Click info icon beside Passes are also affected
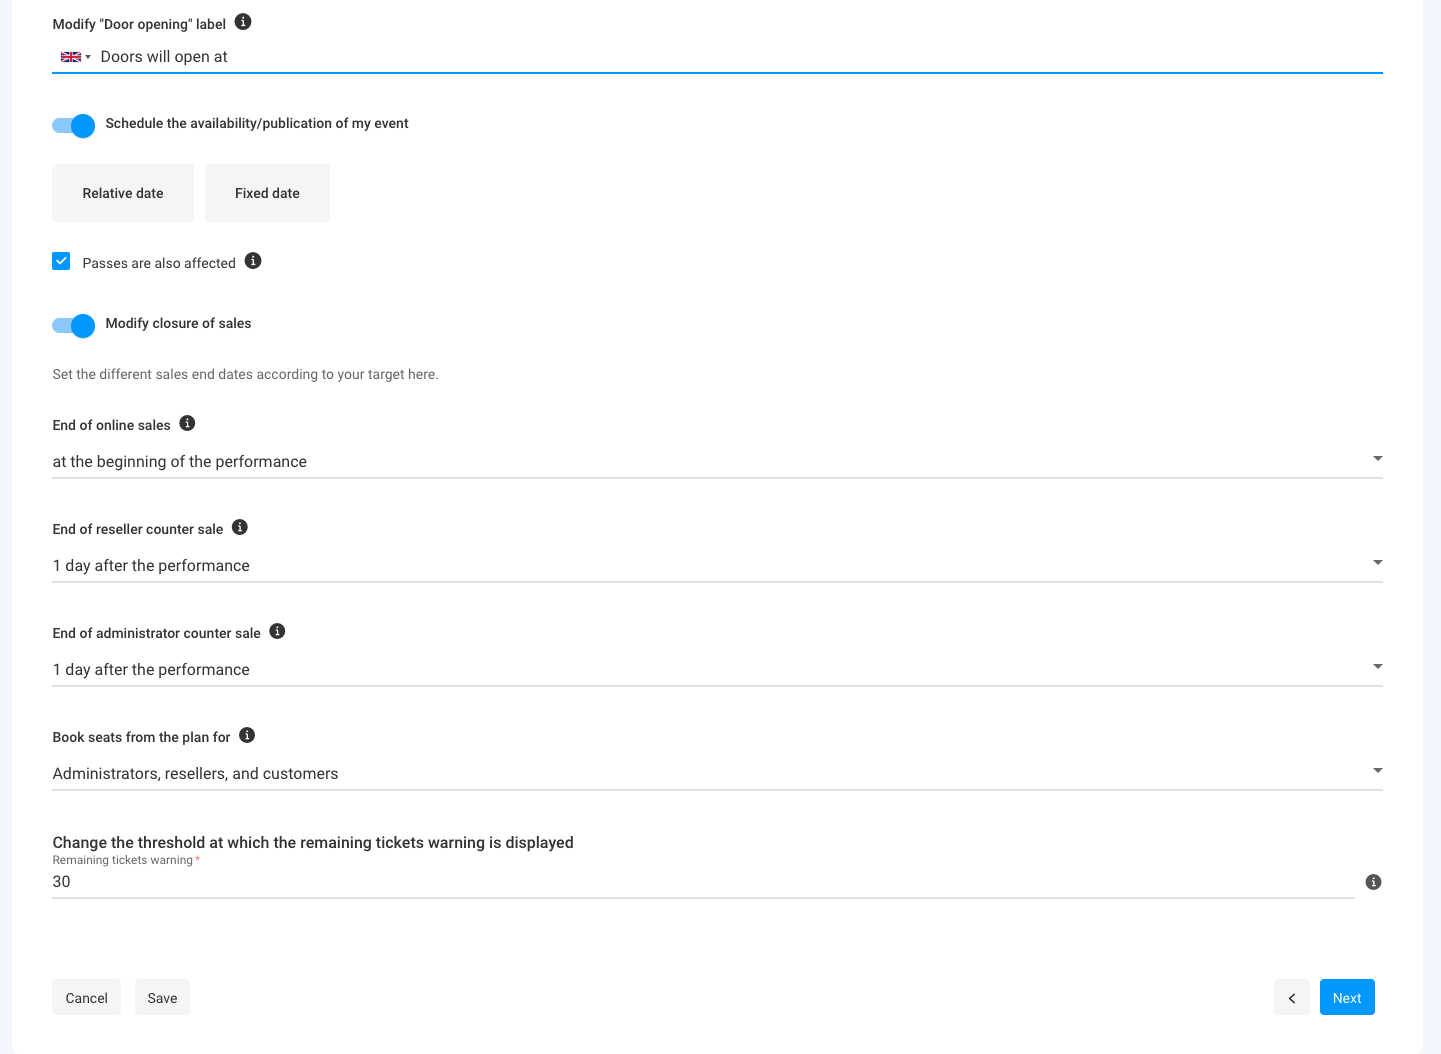1441x1054 pixels. (253, 261)
